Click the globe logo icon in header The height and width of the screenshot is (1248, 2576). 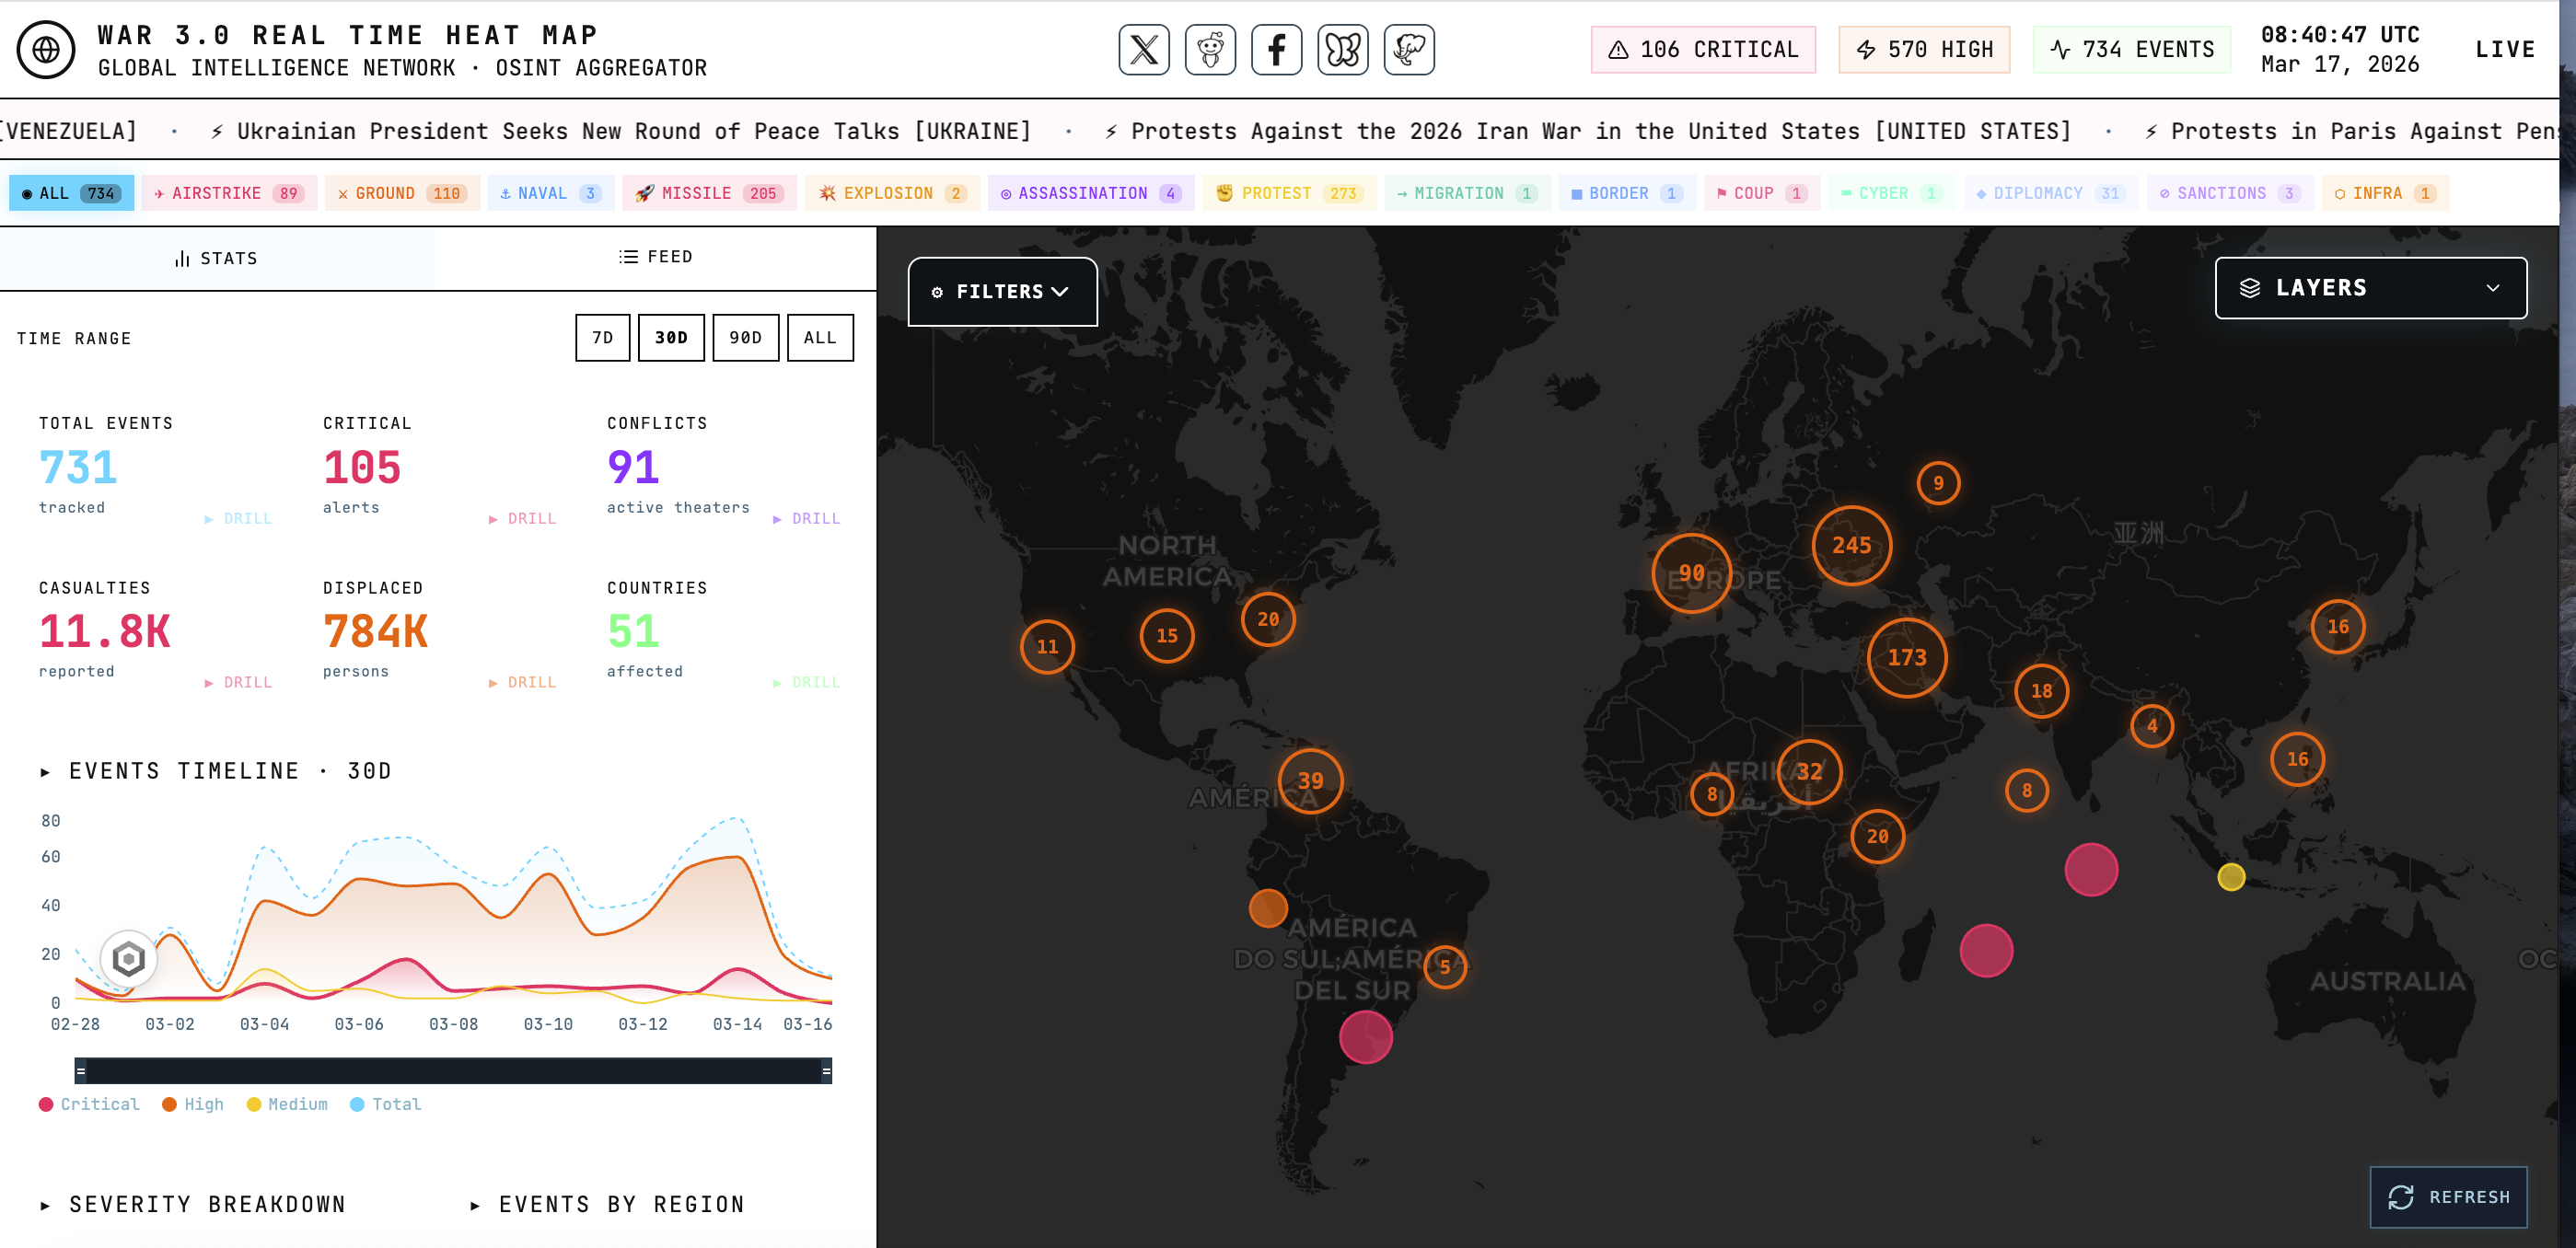46,49
